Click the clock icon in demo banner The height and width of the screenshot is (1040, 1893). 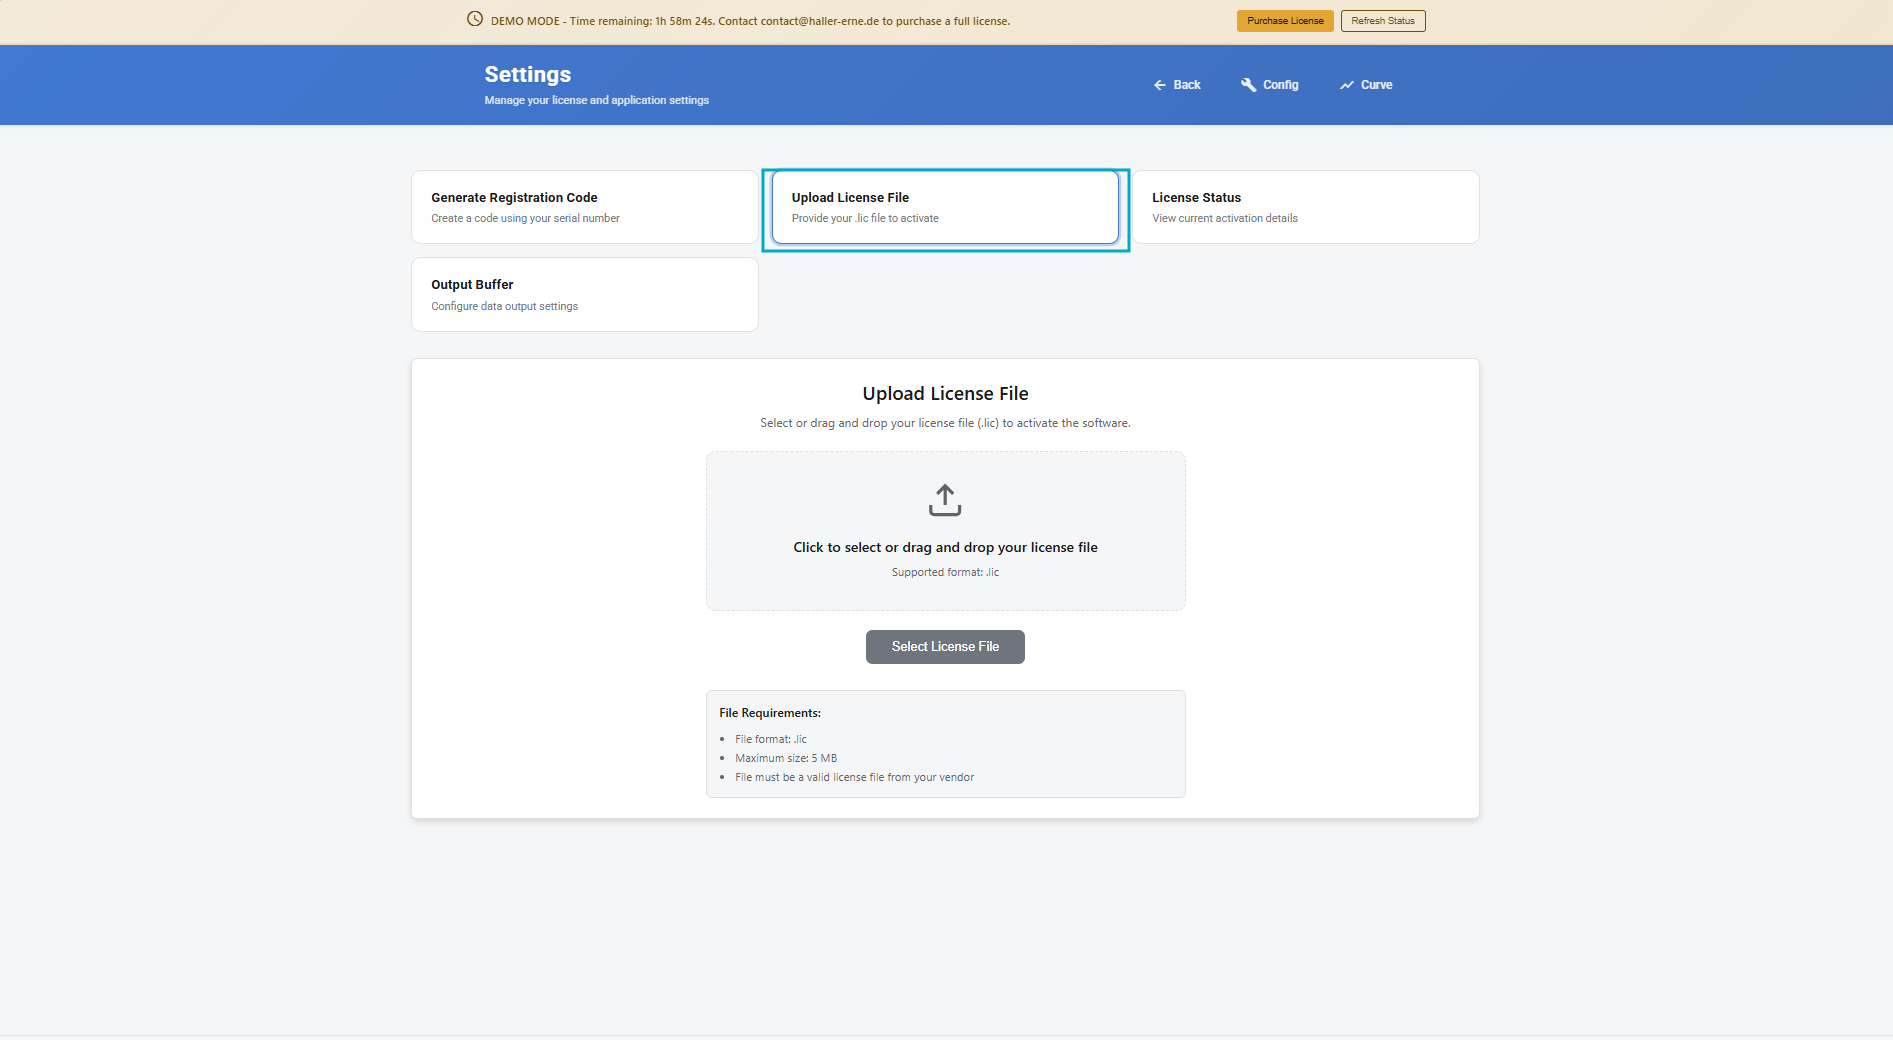pyautogui.click(x=475, y=19)
